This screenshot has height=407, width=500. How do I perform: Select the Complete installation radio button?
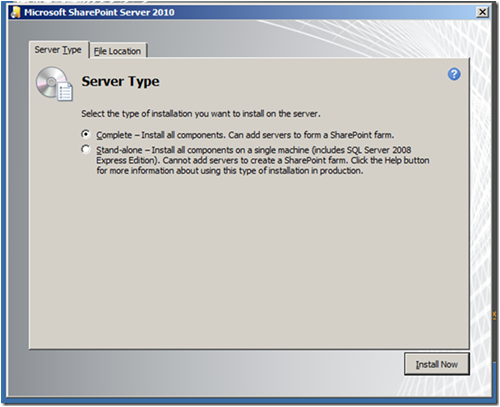click(x=86, y=134)
